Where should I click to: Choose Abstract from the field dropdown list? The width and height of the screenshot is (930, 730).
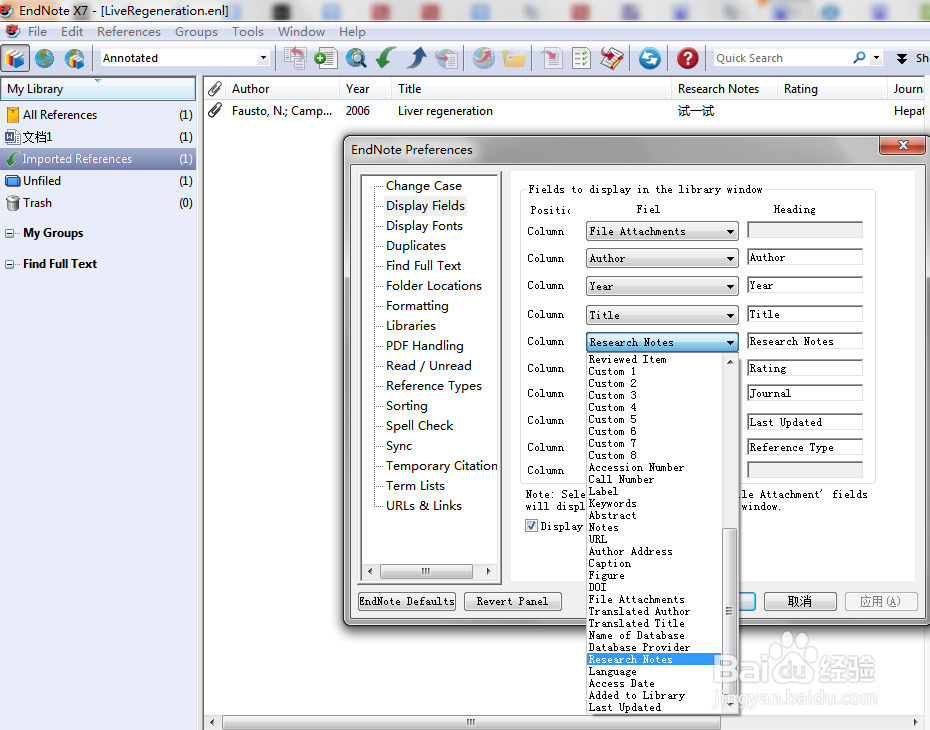click(x=654, y=515)
